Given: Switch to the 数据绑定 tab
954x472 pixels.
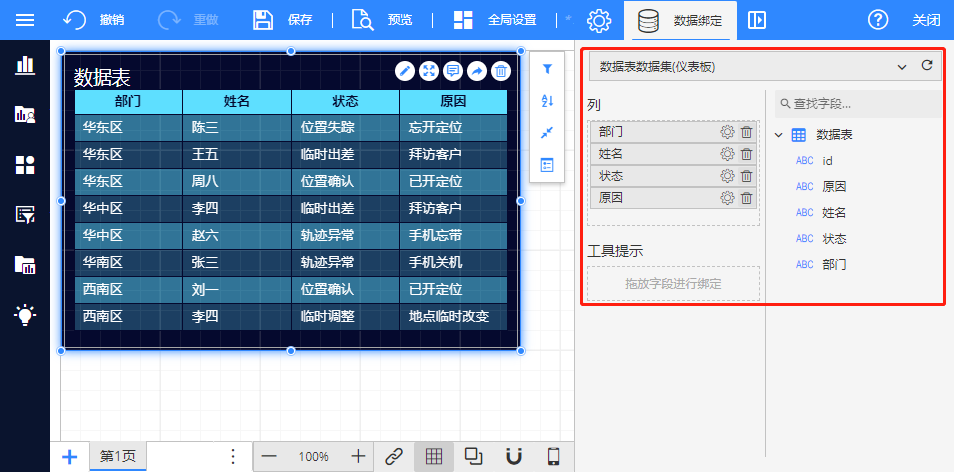Looking at the screenshot, I should click(686, 20).
